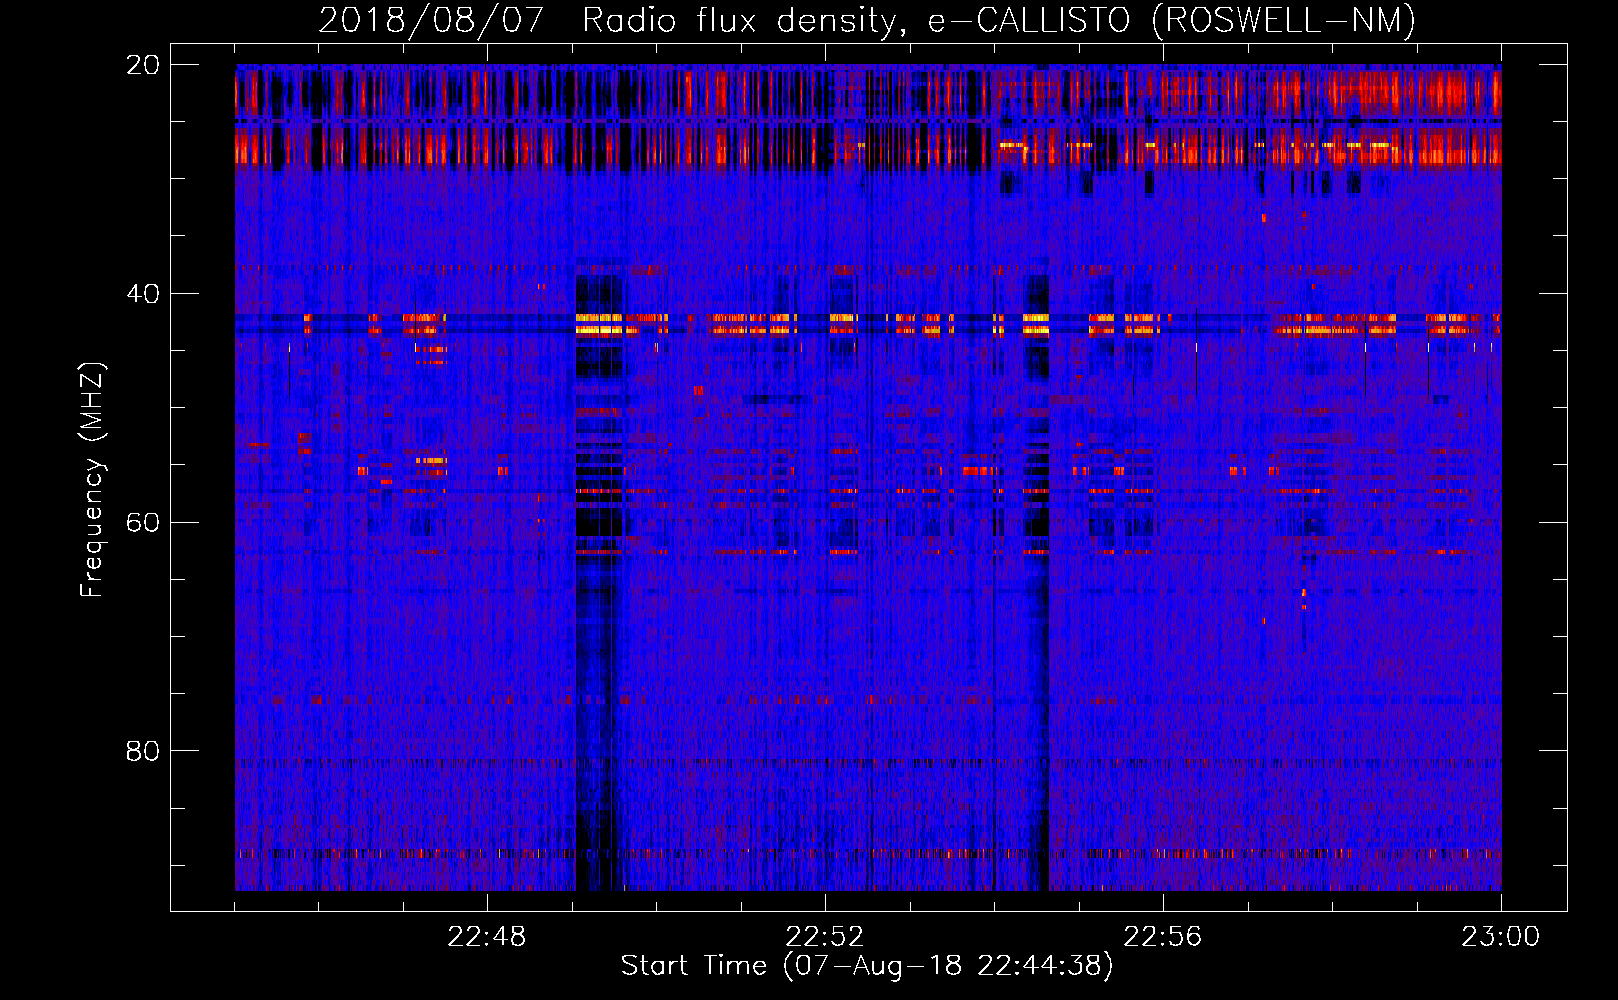
Task: Click the 23:00 time tick label
Action: pos(1501,937)
